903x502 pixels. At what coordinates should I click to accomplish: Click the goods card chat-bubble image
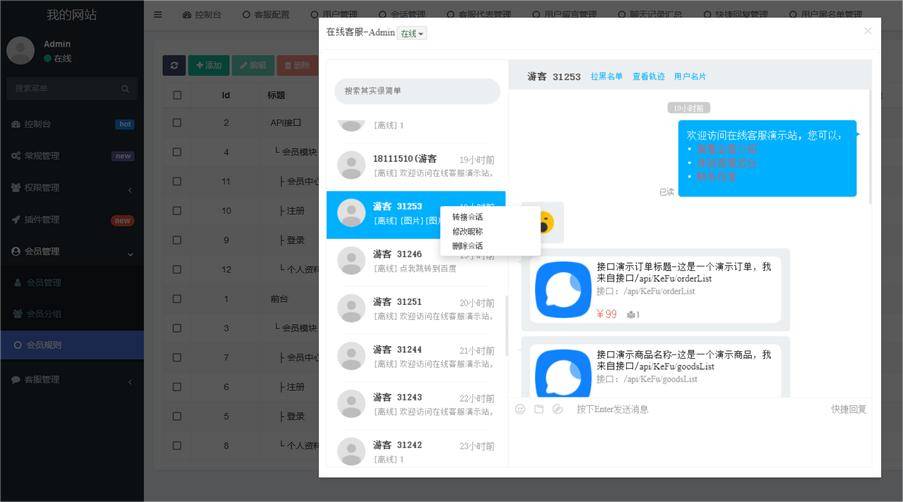(x=563, y=373)
